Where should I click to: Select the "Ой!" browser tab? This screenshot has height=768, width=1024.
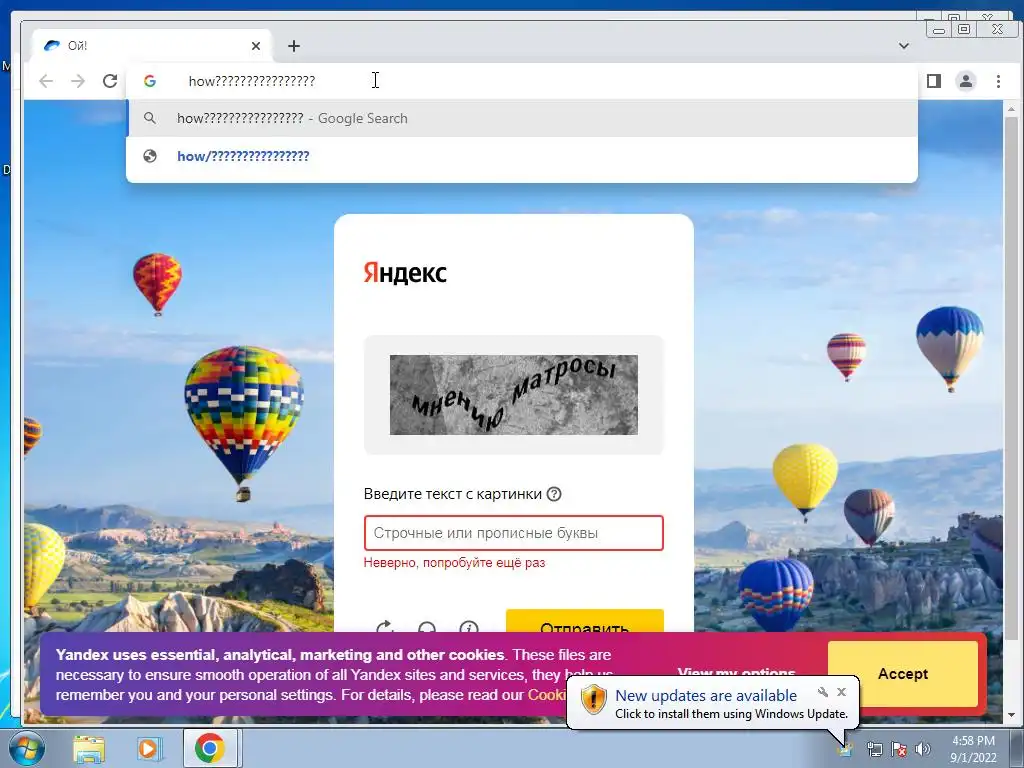coord(150,46)
